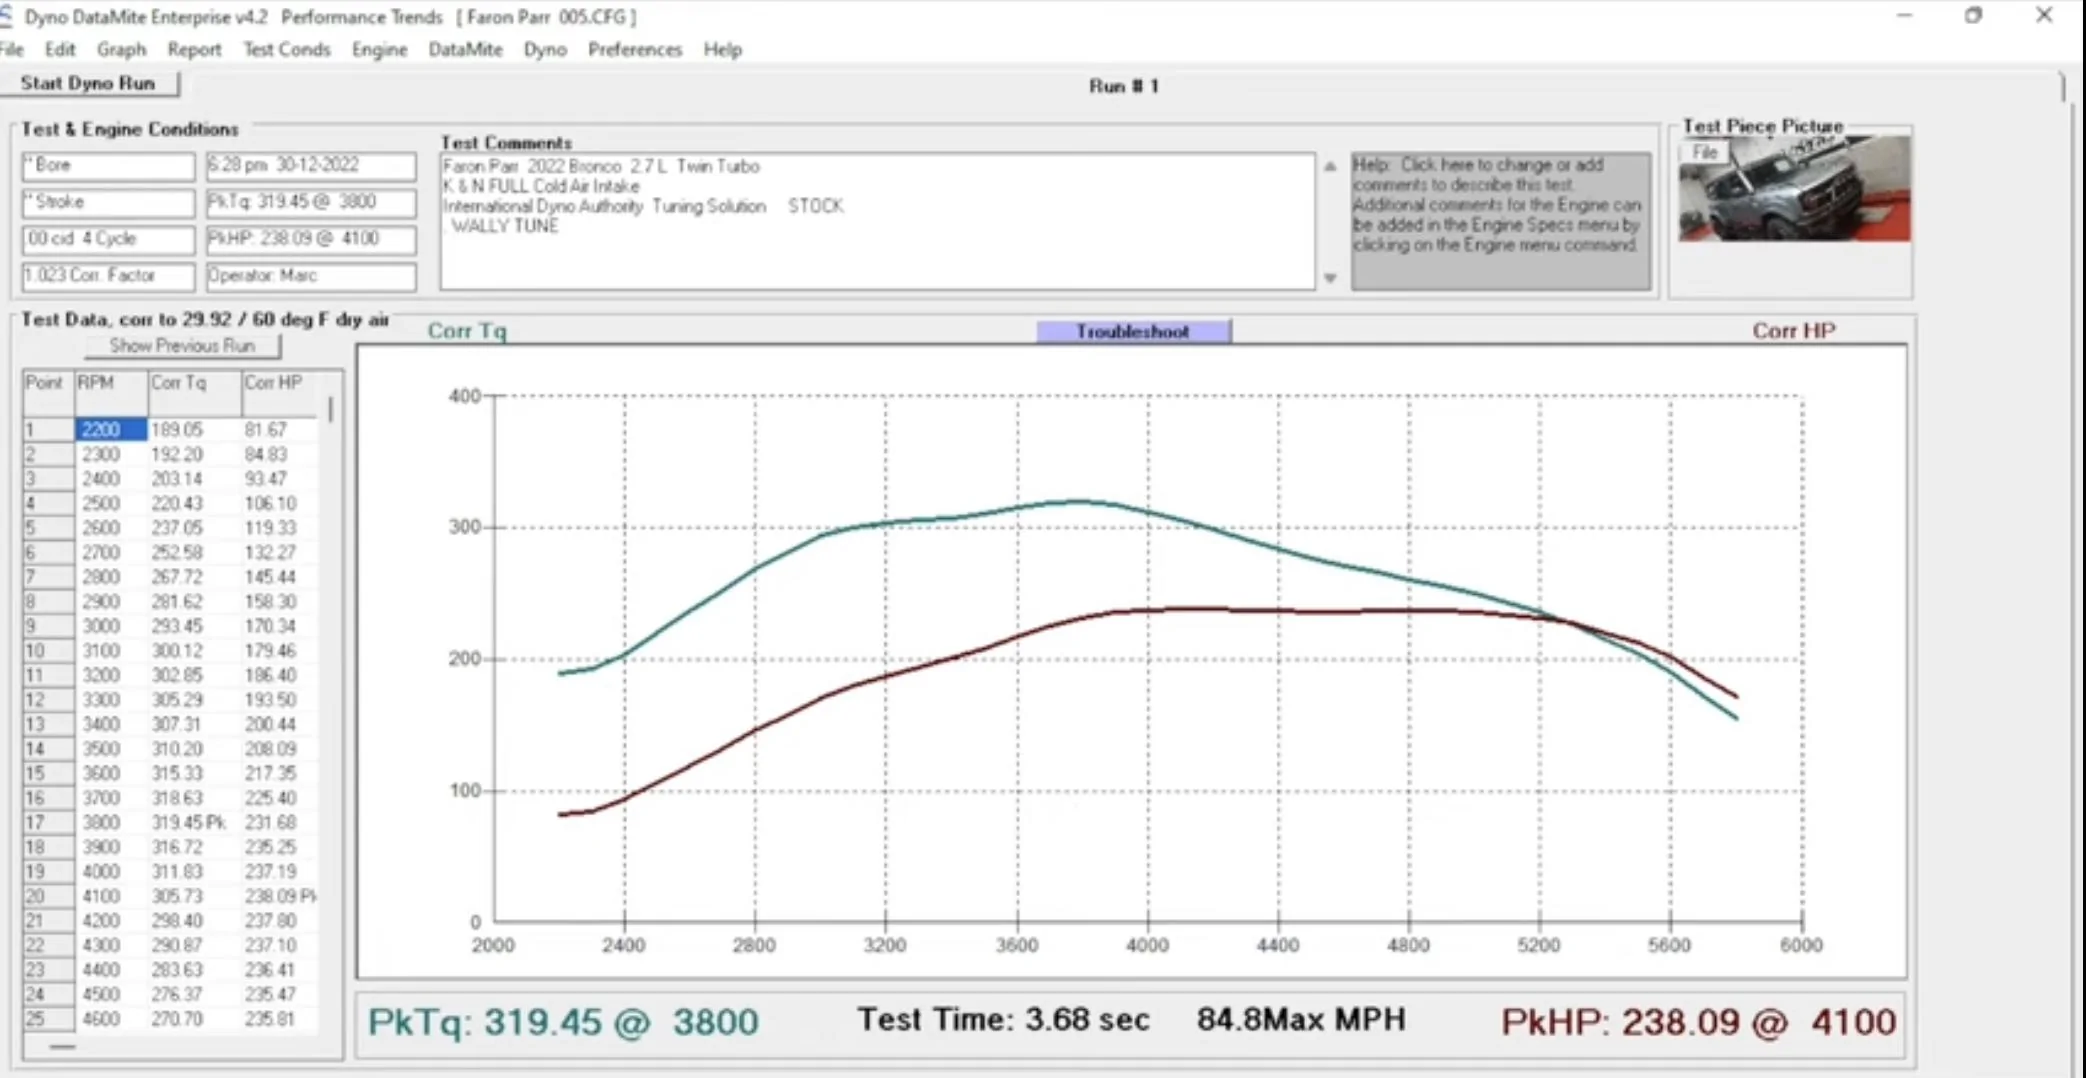
Task: Open the Report menu
Action: pyautogui.click(x=194, y=49)
